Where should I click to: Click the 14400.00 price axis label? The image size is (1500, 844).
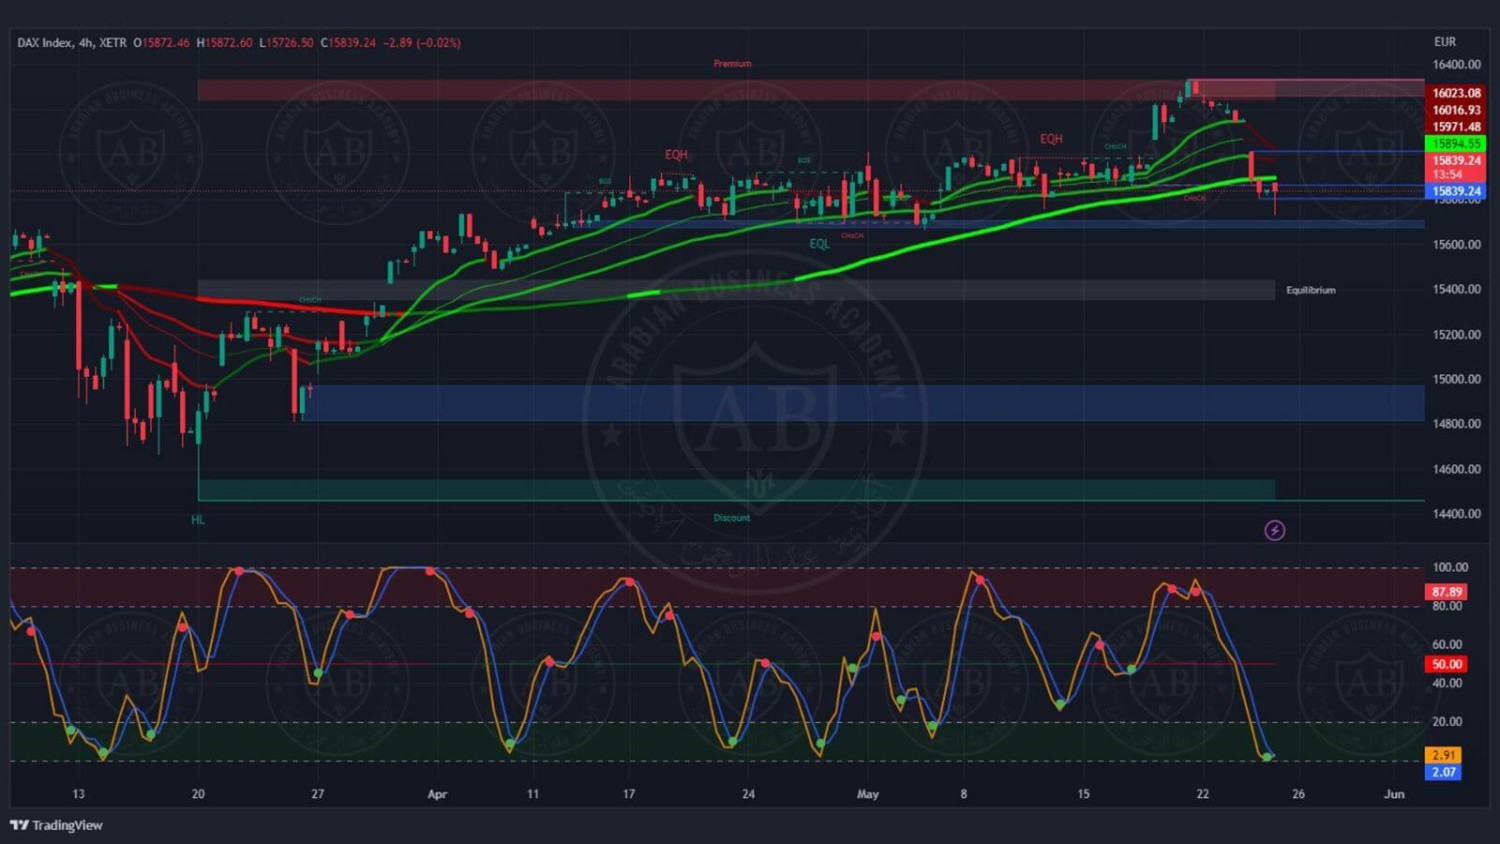(1456, 514)
